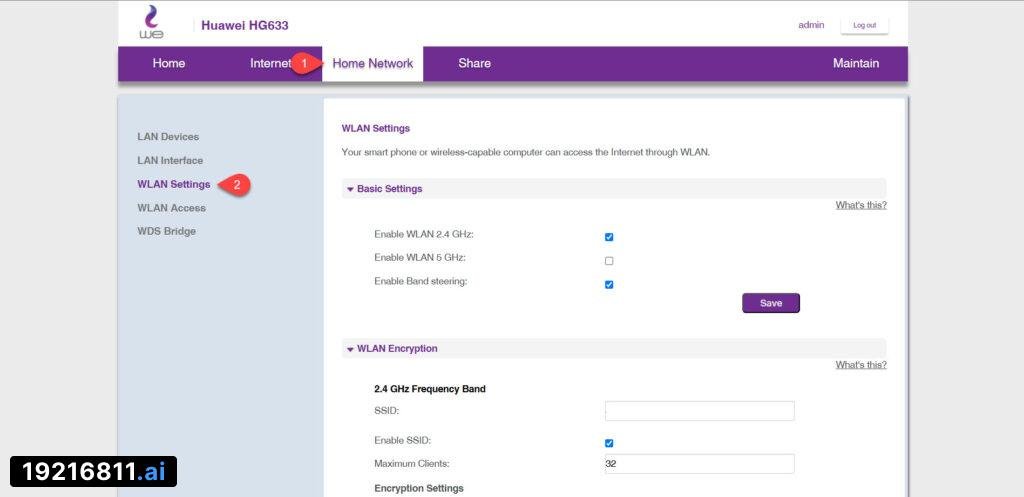Open LAN Interface in sidebar
The image size is (1024, 497).
point(170,160)
